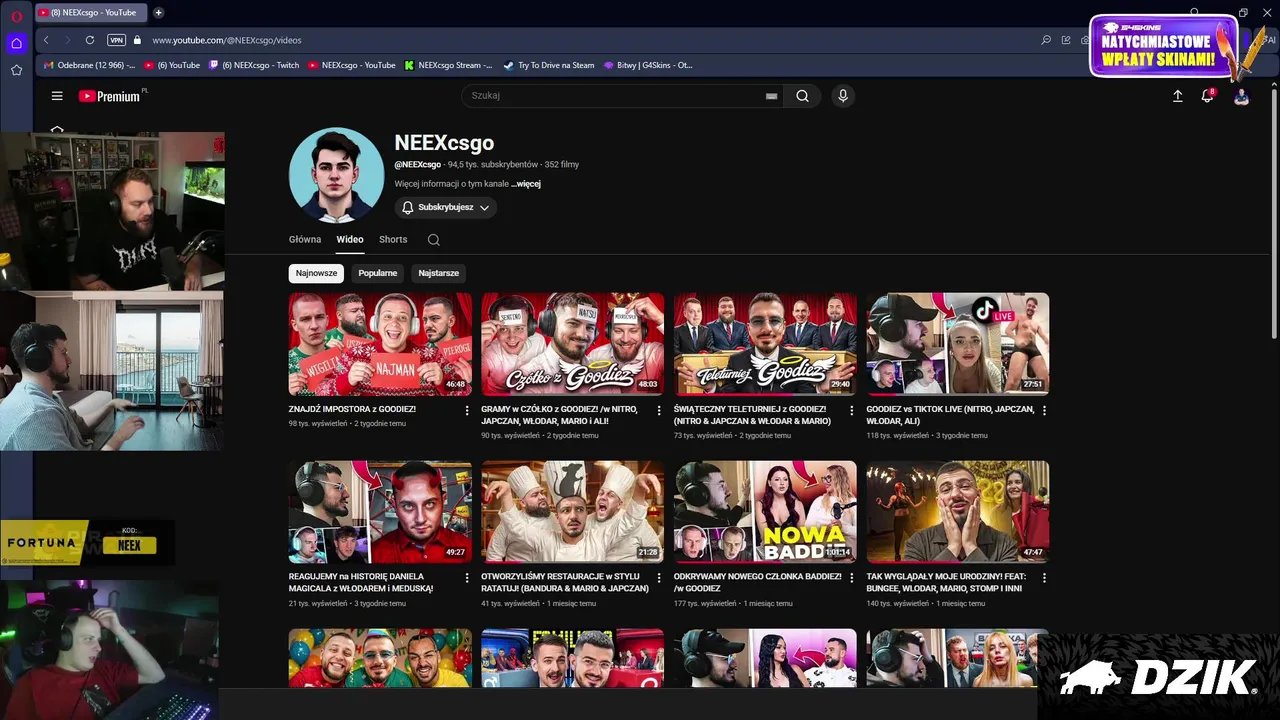Open the upload/create video icon
The image size is (1280, 720).
coord(1177,96)
